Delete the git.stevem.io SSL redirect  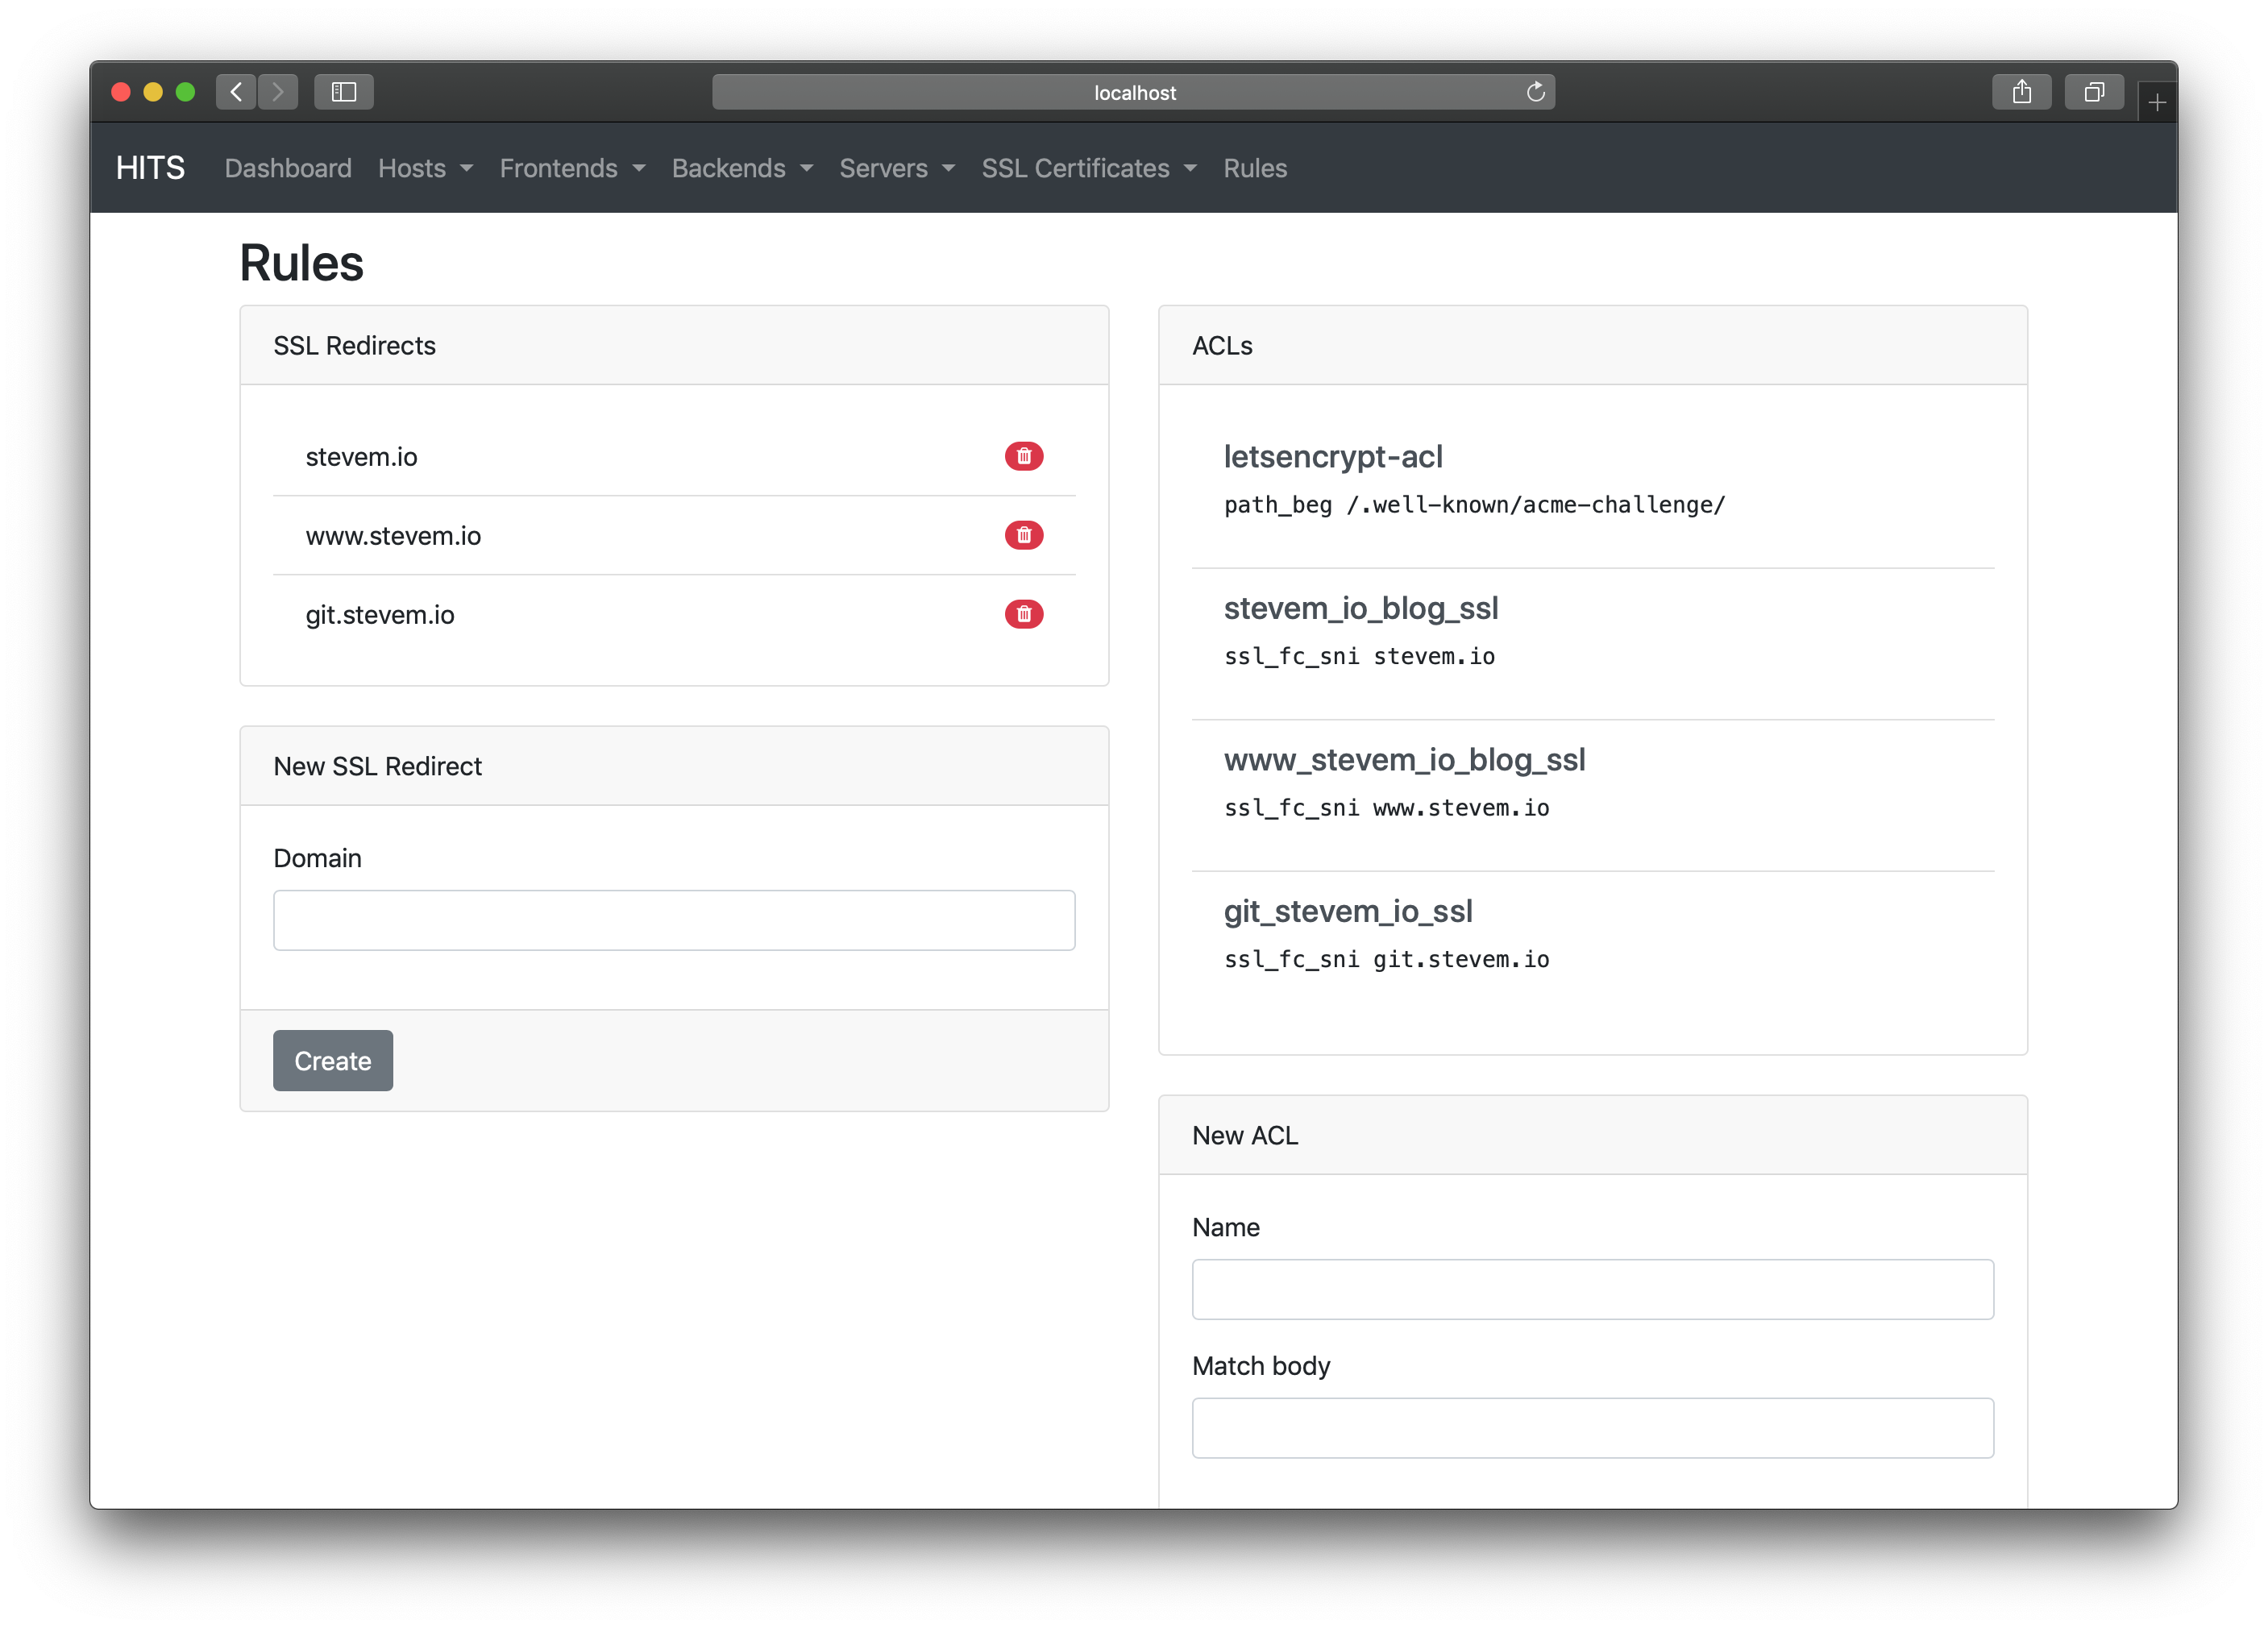(1024, 614)
